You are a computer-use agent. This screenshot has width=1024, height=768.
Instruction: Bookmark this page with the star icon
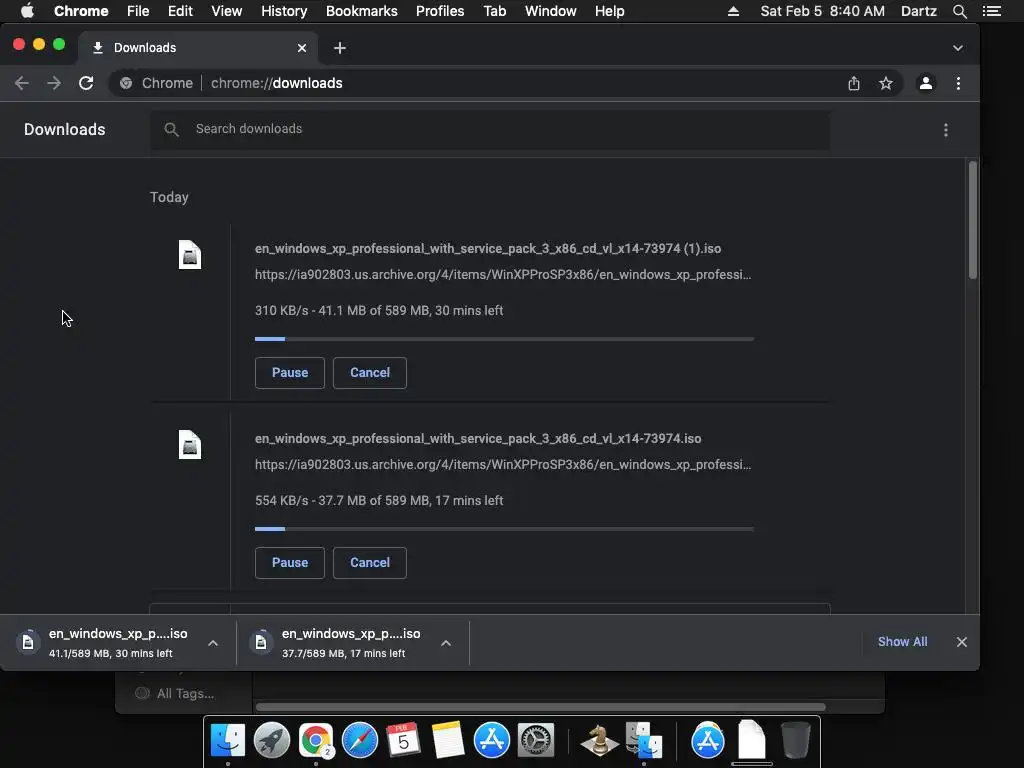886,83
